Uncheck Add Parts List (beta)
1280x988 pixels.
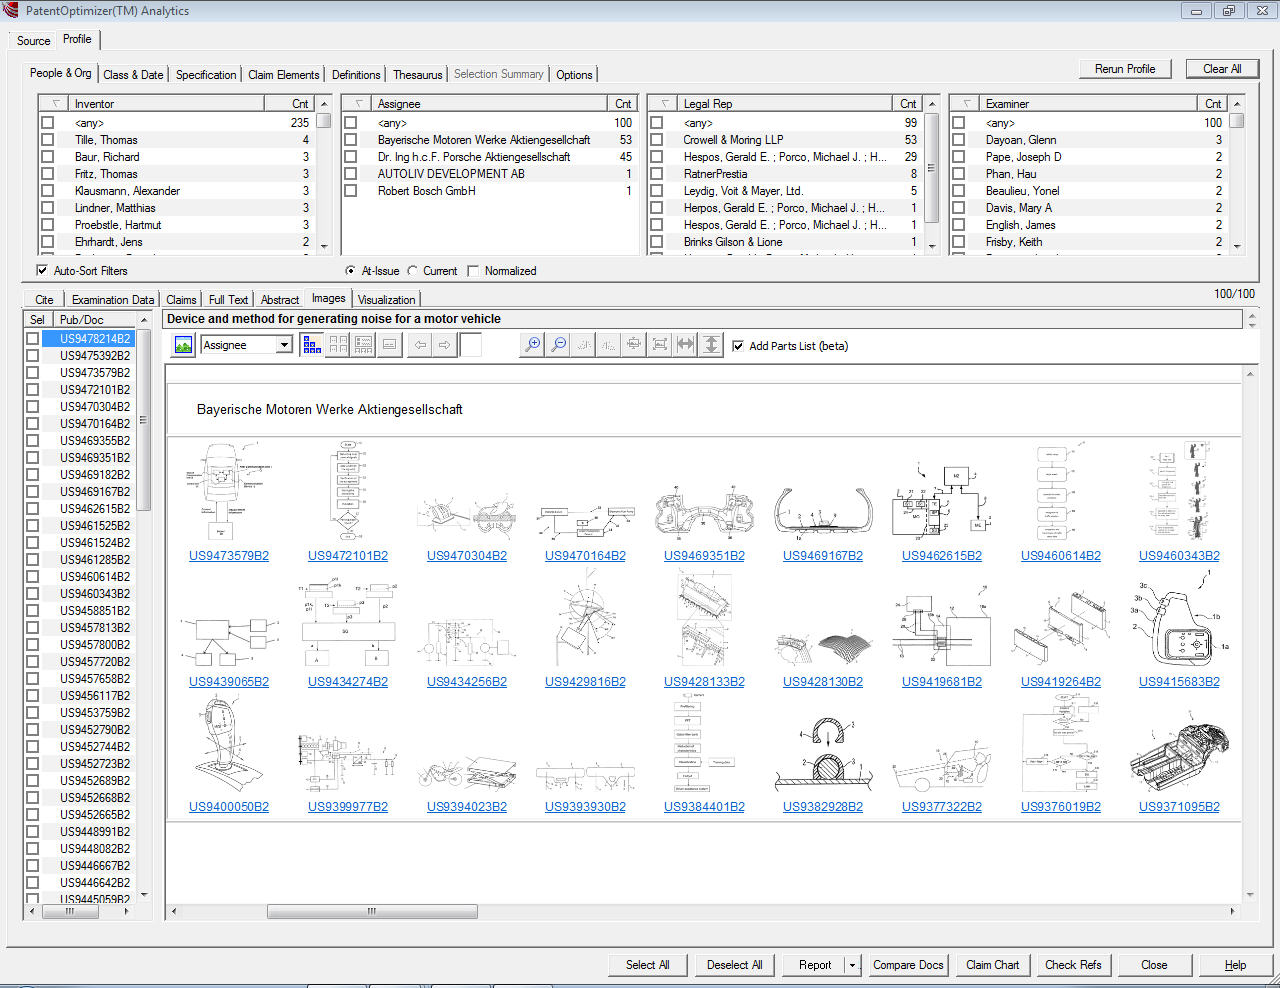click(738, 346)
